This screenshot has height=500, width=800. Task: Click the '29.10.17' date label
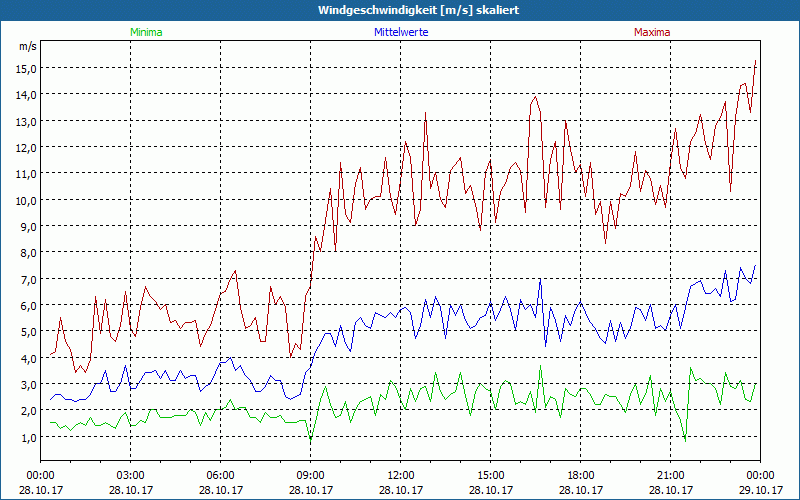click(x=761, y=490)
